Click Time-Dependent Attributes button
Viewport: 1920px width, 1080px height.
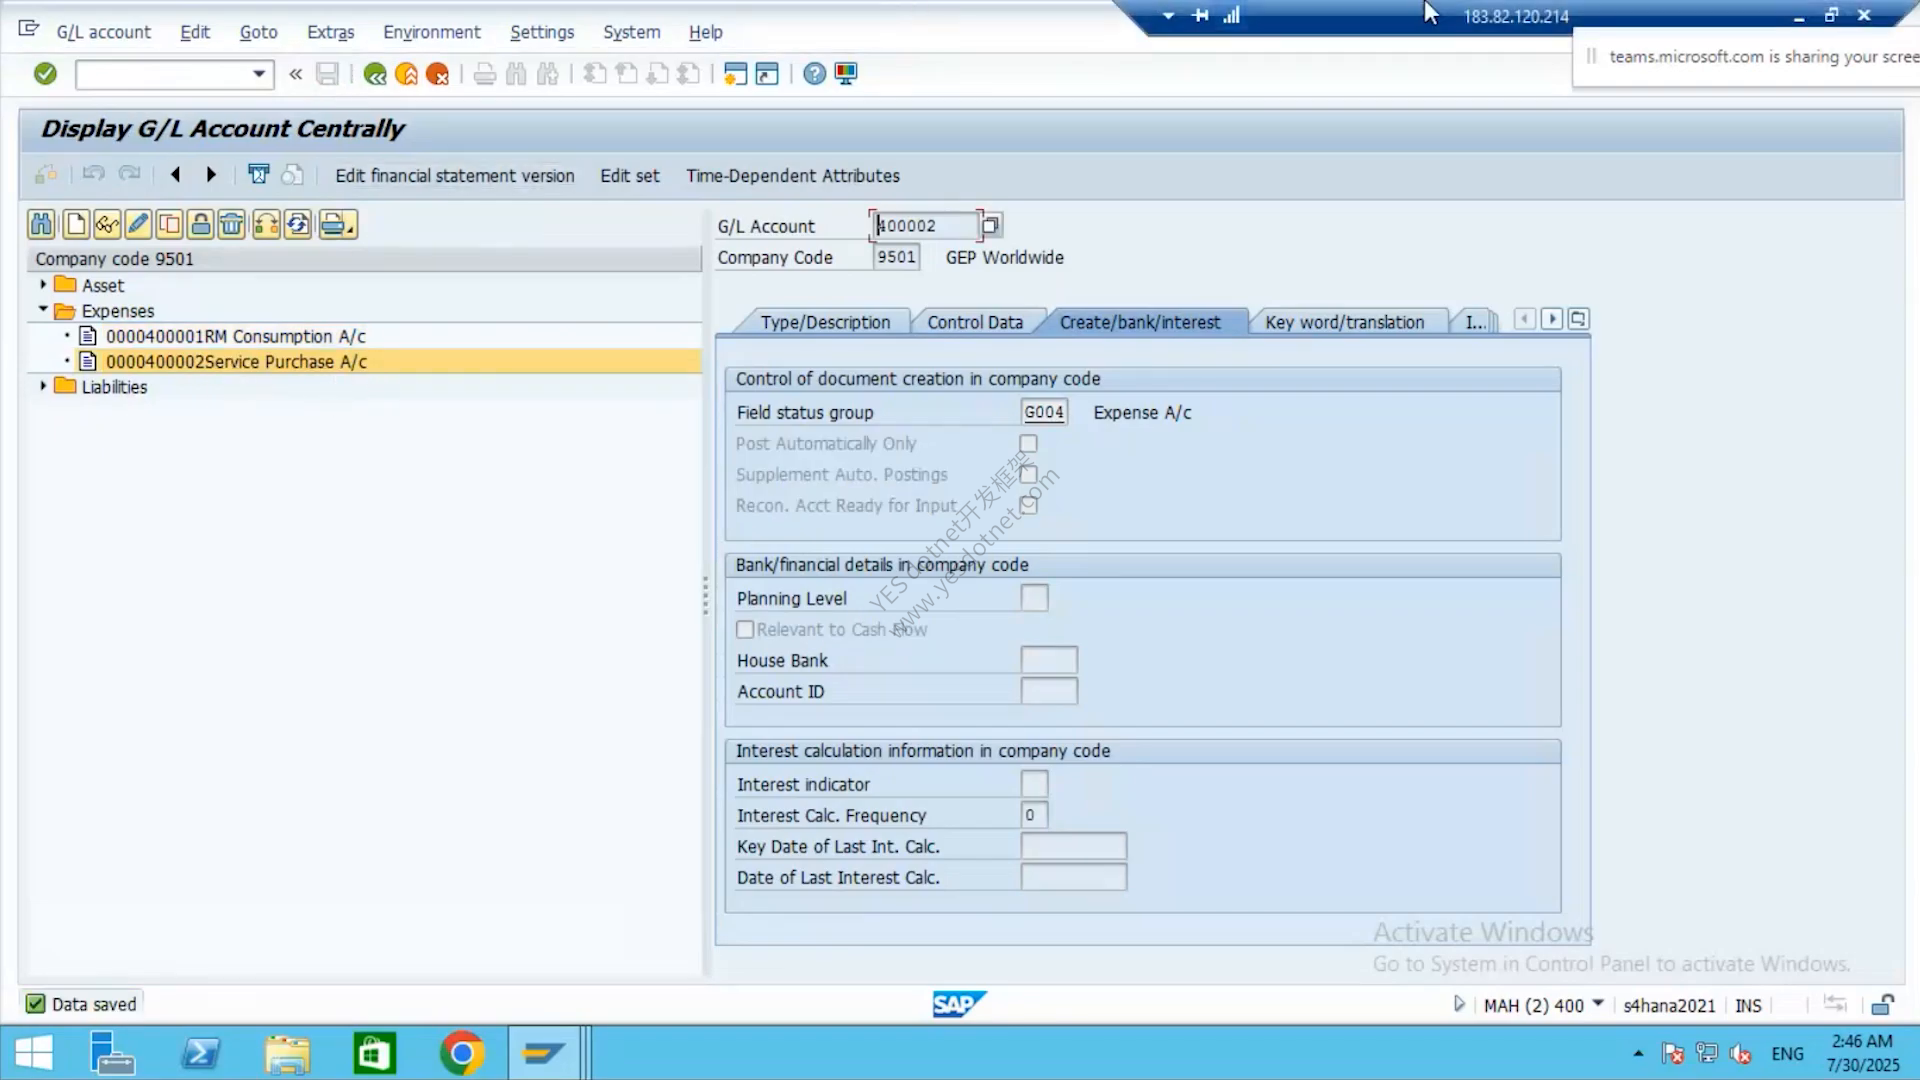coord(793,176)
